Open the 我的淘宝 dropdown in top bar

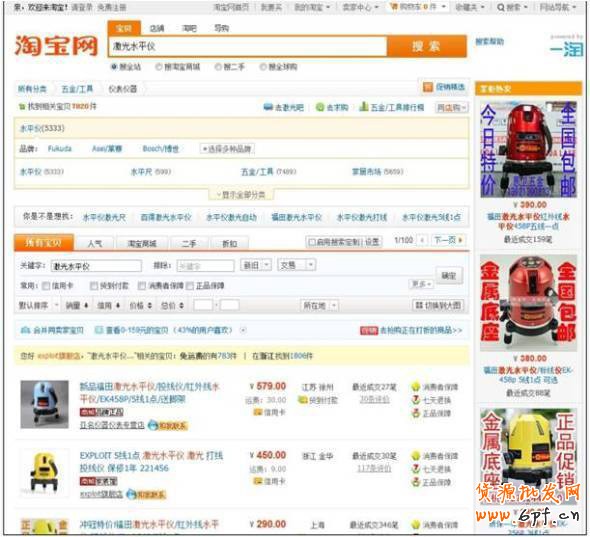click(x=312, y=7)
